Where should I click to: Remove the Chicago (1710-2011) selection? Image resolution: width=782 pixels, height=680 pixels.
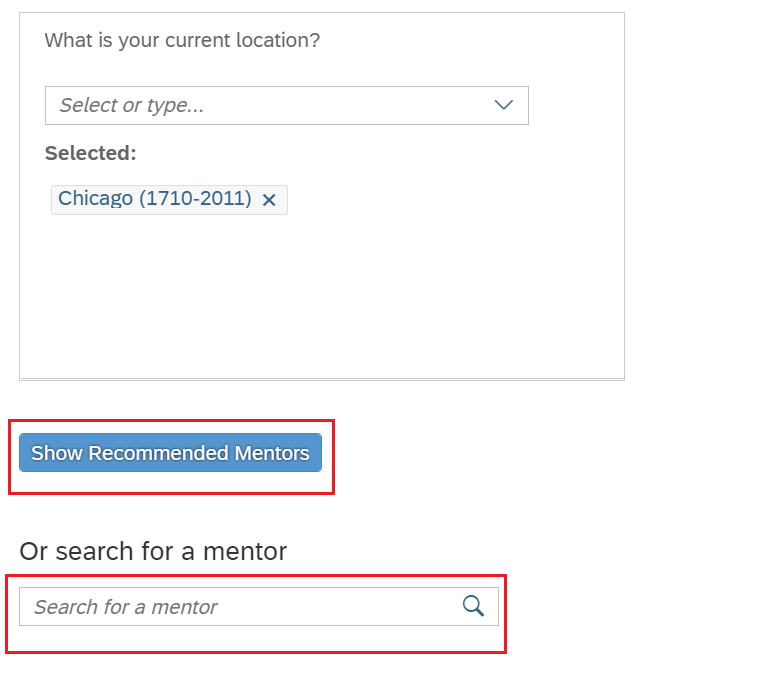coord(269,200)
